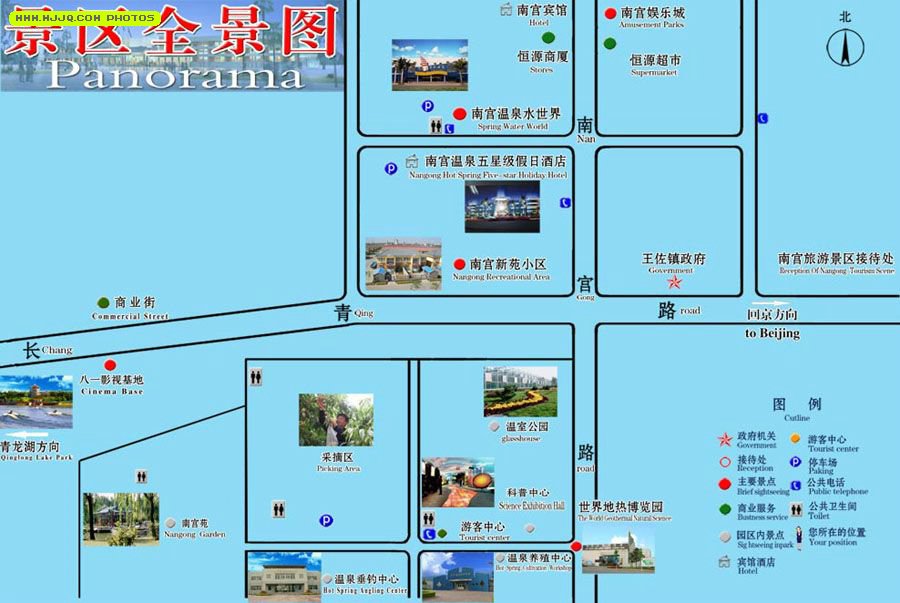The width and height of the screenshot is (900, 603).
Task: Select the red dot at Cinema Base
Action: tap(110, 365)
